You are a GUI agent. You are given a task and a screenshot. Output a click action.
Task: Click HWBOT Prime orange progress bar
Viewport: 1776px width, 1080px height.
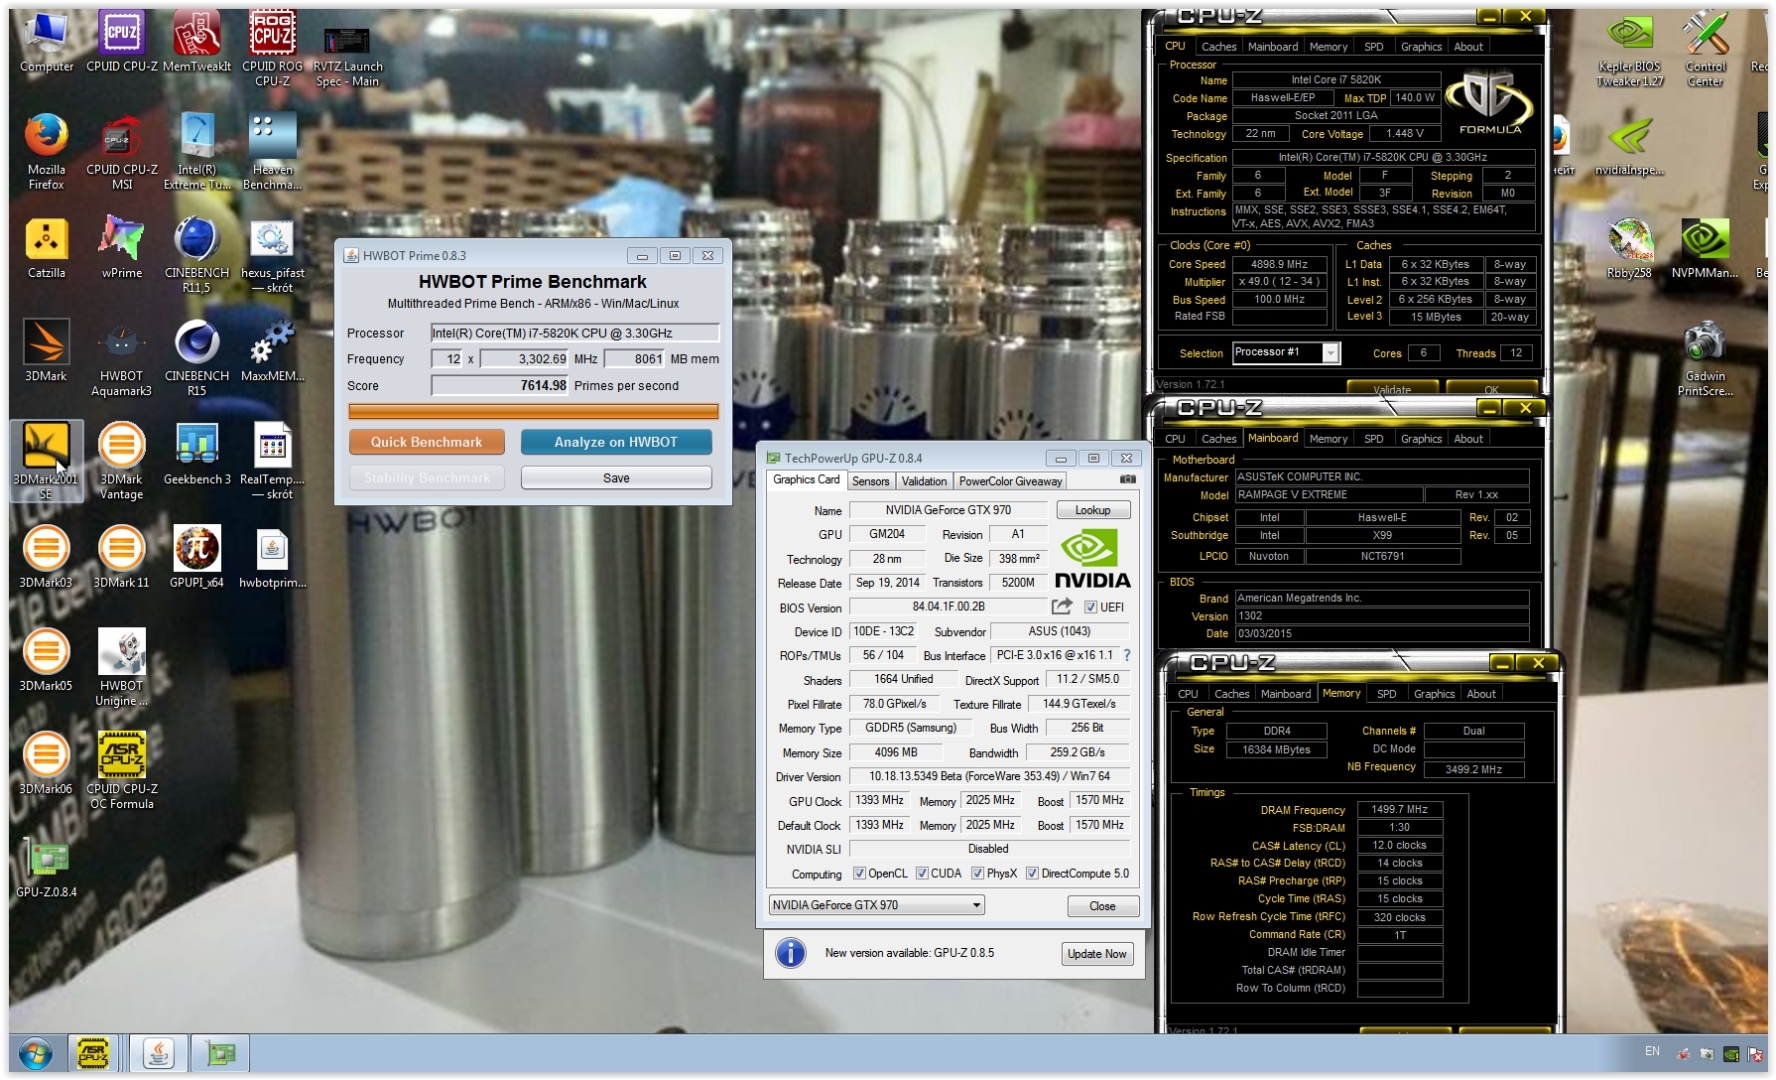[x=533, y=411]
